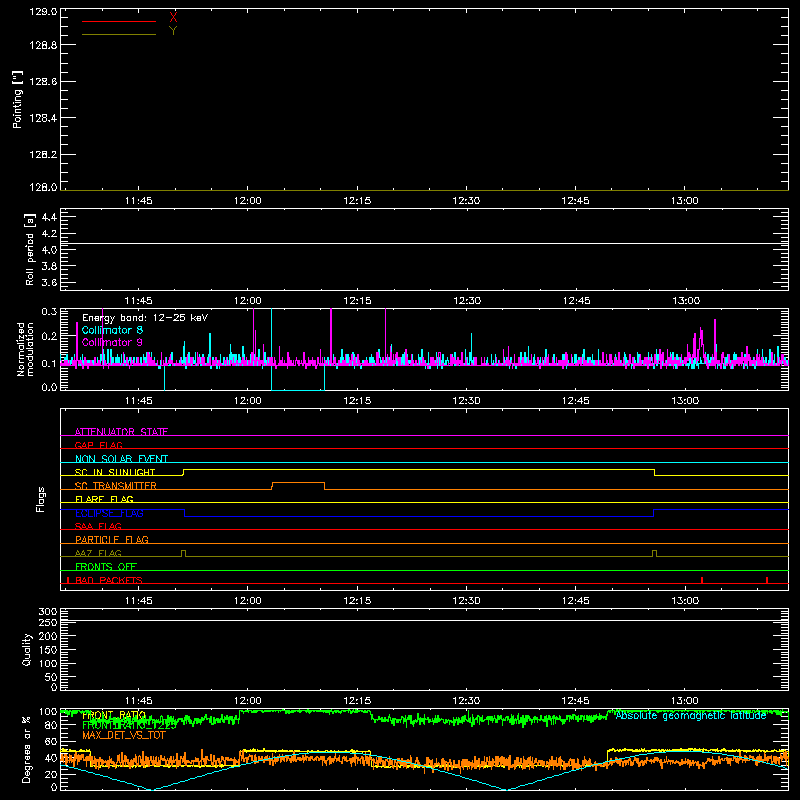
Task: Select the cyan Collimator 8 legend entry
Action: coord(112,330)
